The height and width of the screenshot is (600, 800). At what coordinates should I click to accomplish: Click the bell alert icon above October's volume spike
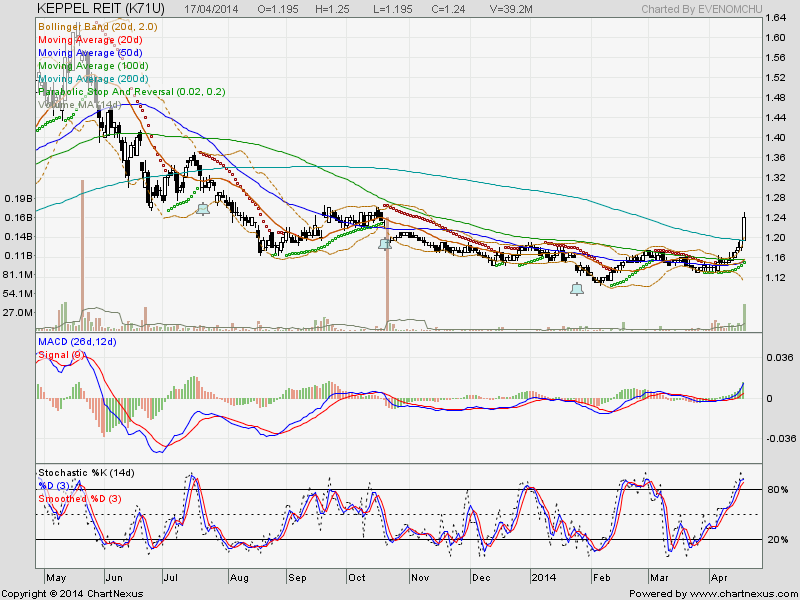pos(383,244)
